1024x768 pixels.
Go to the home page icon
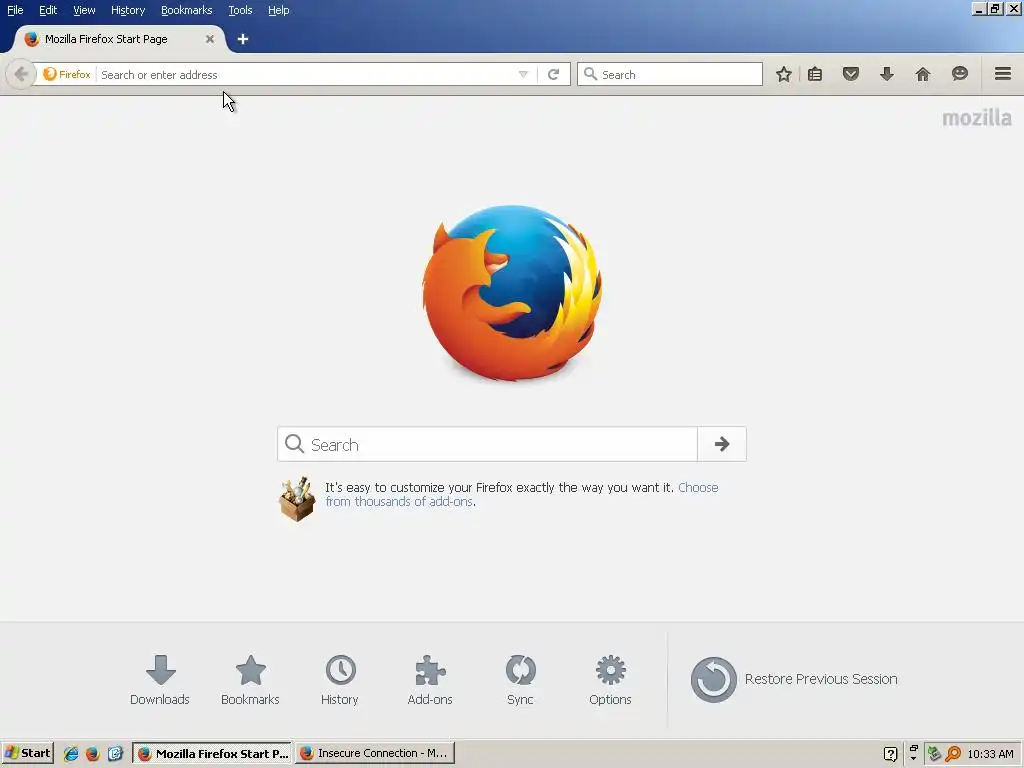922,74
